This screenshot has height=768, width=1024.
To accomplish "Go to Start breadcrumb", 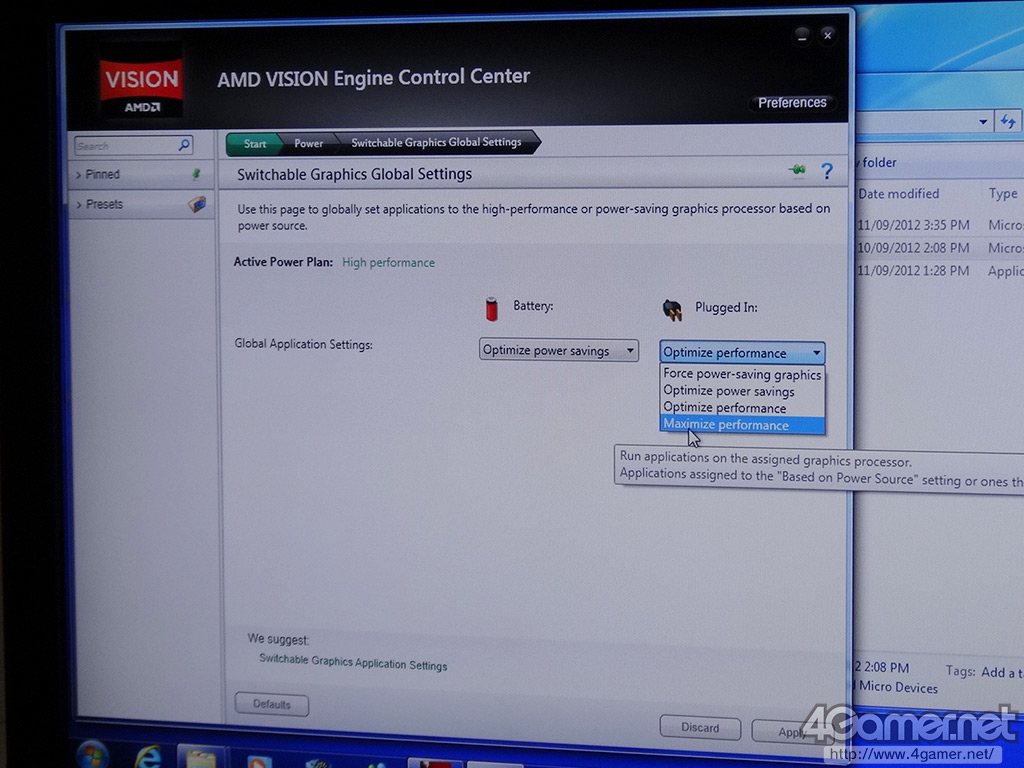I will (x=255, y=144).
